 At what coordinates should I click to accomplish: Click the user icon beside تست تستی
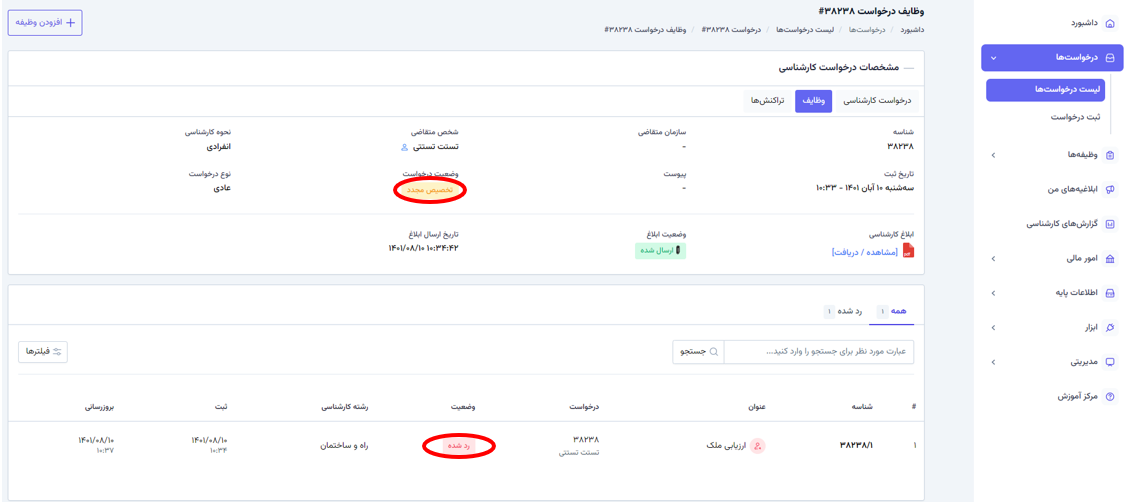pyautogui.click(x=404, y=147)
